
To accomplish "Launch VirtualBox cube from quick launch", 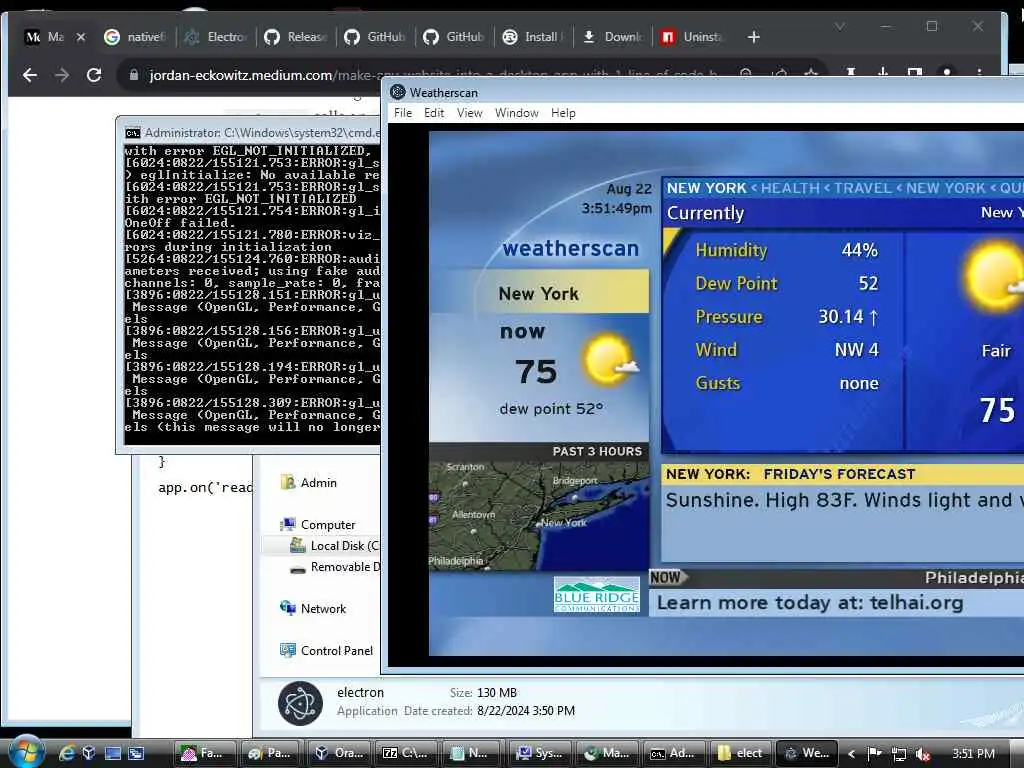I will (x=89, y=753).
